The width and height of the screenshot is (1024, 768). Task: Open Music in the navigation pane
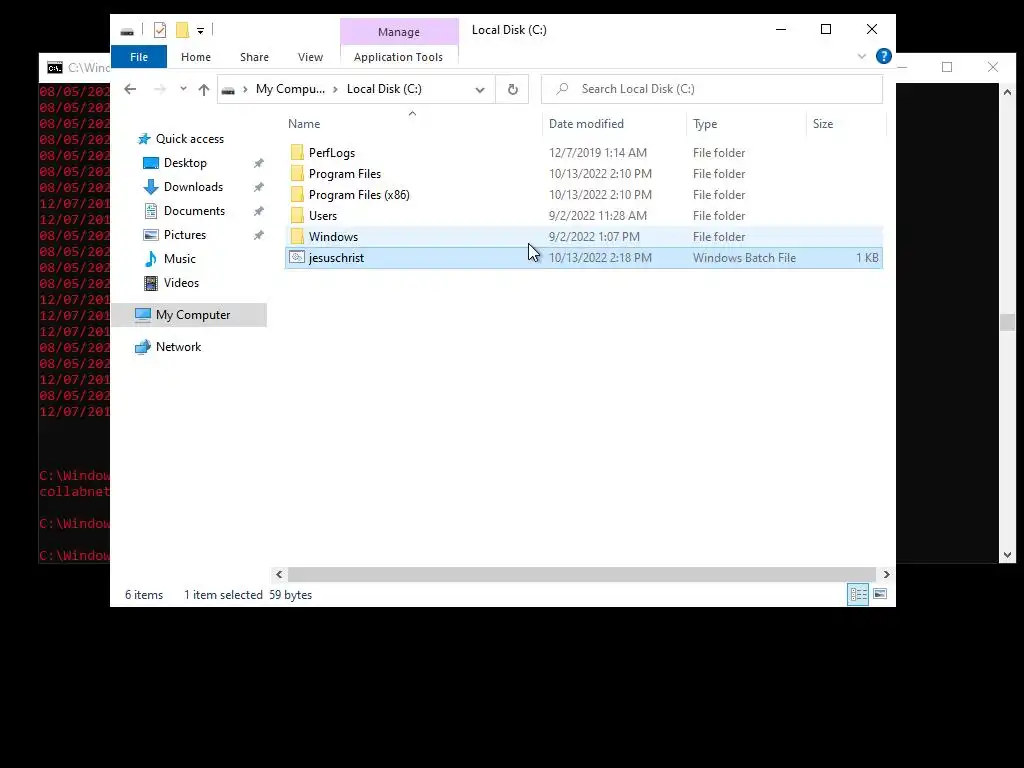tap(180, 259)
